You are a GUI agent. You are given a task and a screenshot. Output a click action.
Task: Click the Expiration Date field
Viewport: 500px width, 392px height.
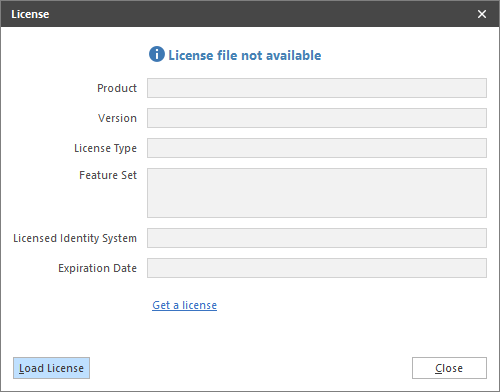[x=317, y=268]
